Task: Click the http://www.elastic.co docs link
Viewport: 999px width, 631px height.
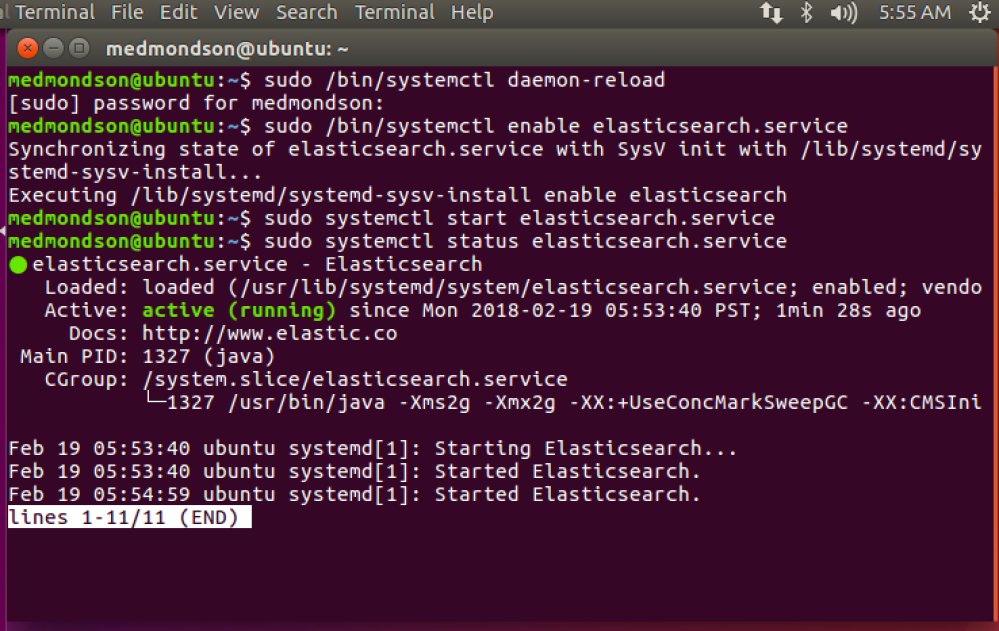Action: (x=269, y=333)
